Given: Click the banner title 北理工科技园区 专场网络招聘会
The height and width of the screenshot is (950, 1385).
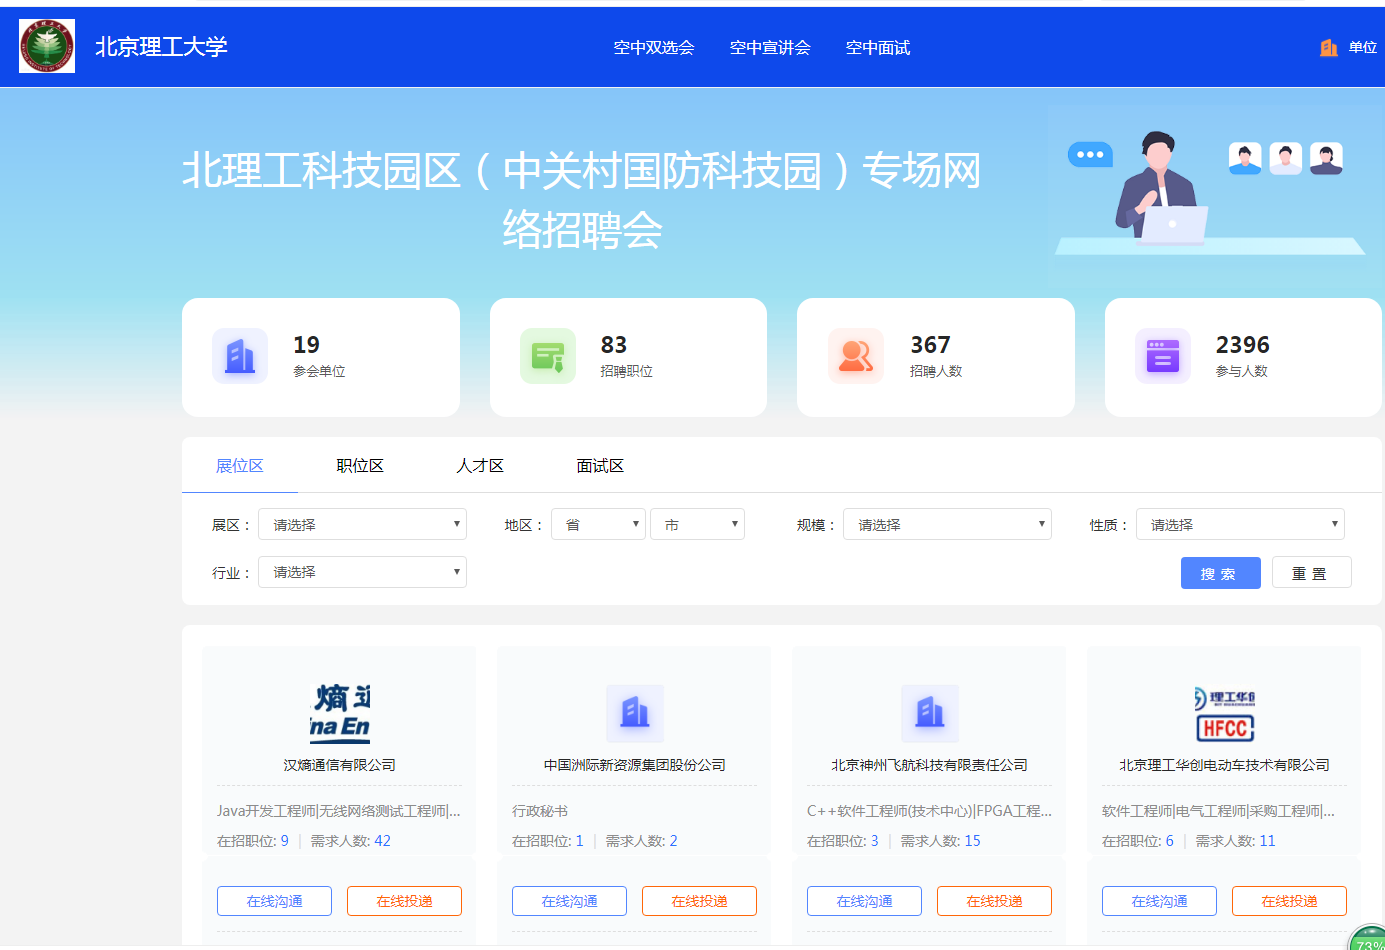Looking at the screenshot, I should [x=582, y=200].
